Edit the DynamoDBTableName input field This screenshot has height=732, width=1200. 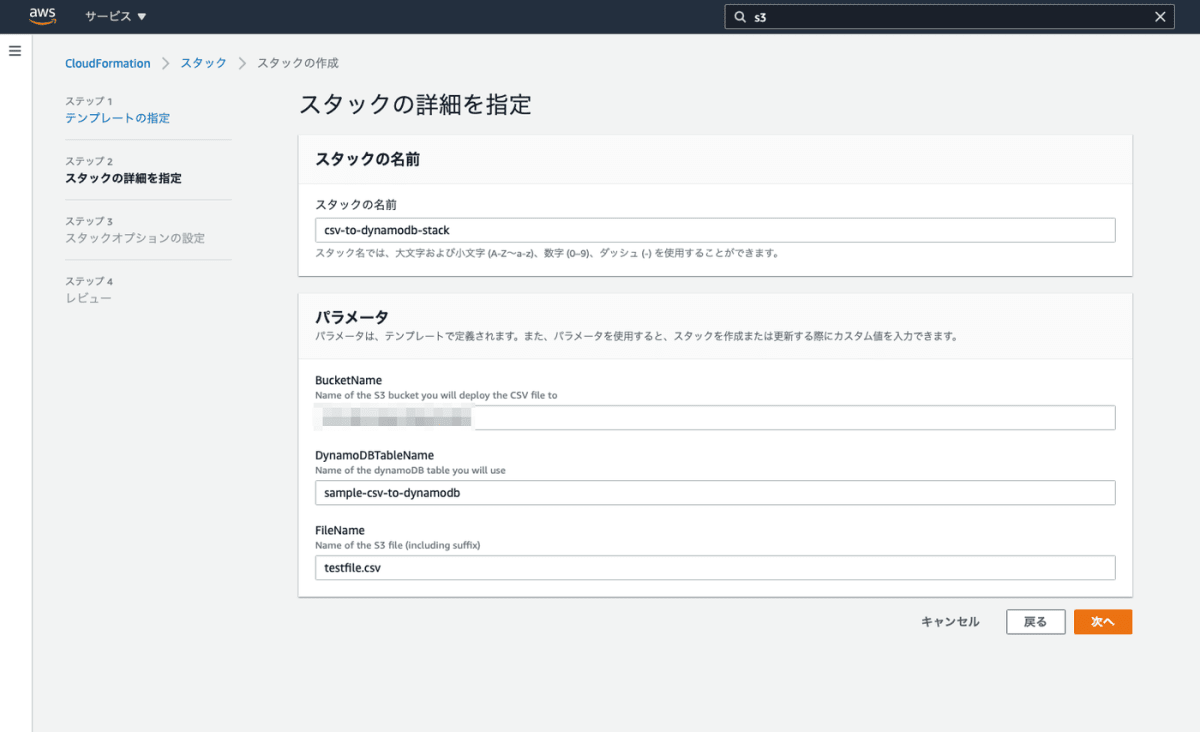(x=715, y=493)
